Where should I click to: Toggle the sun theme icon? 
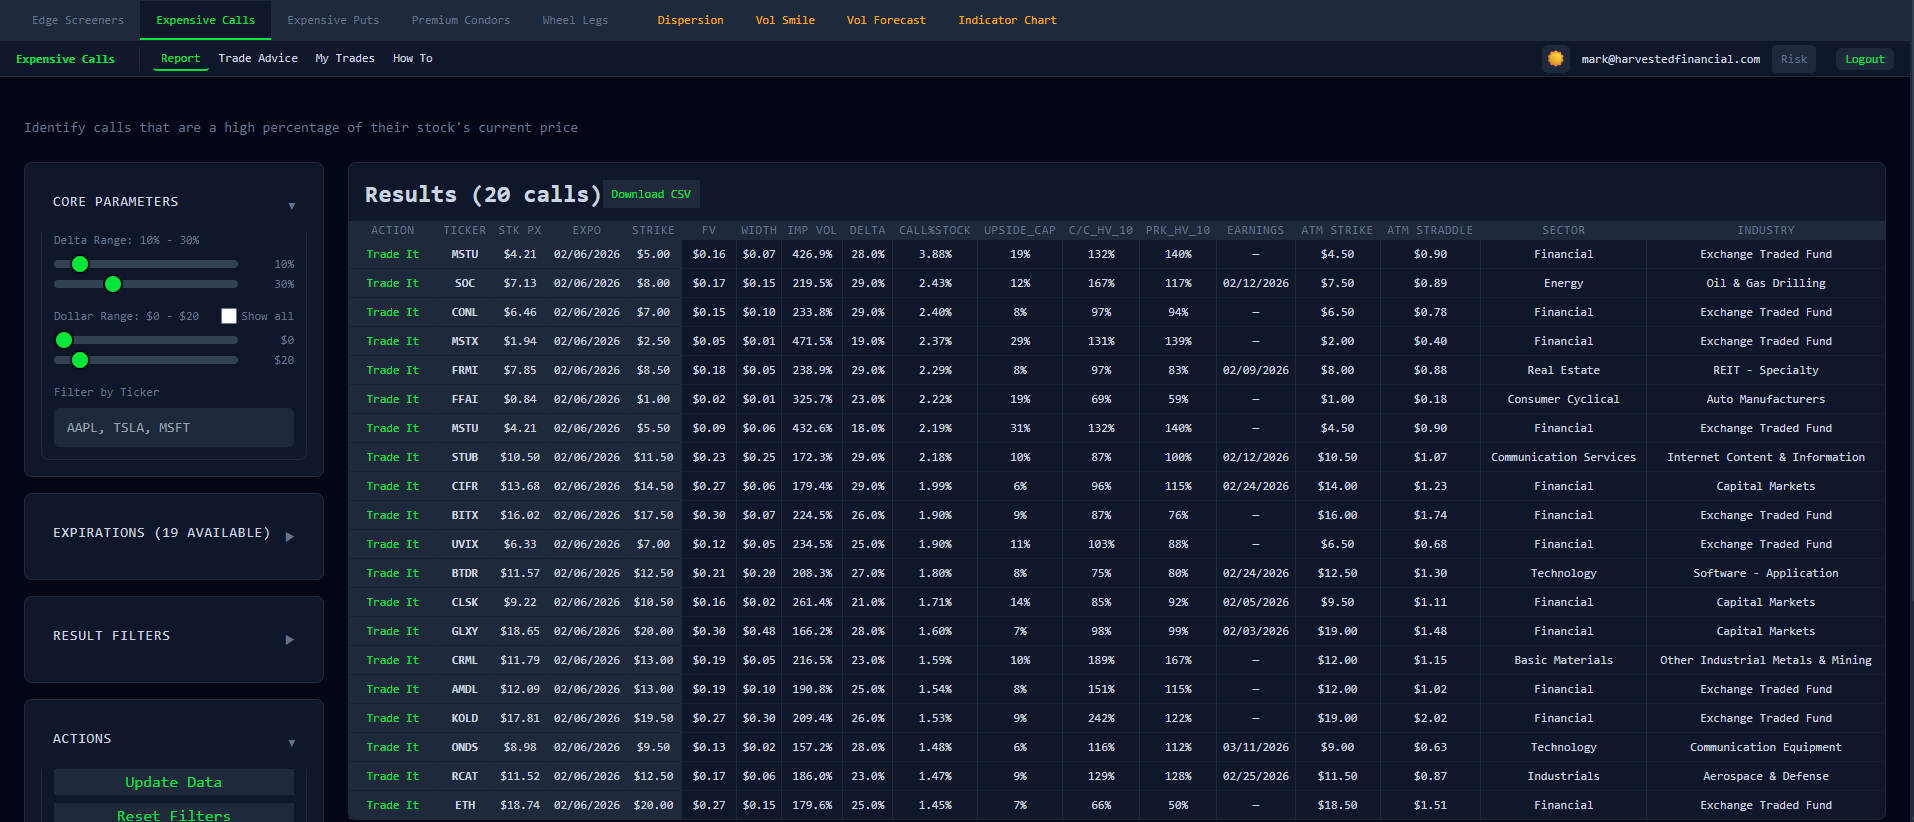(x=1555, y=59)
